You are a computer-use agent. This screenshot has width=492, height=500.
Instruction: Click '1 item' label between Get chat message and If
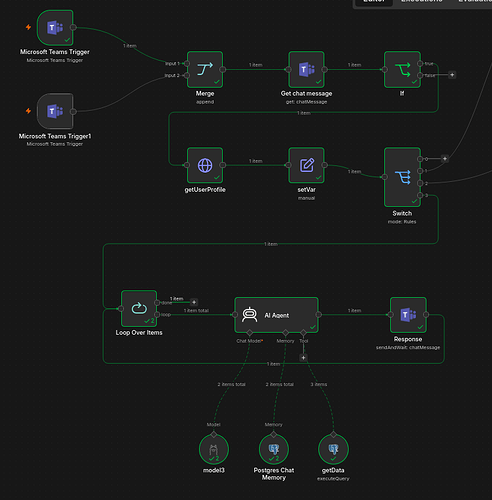coord(354,65)
